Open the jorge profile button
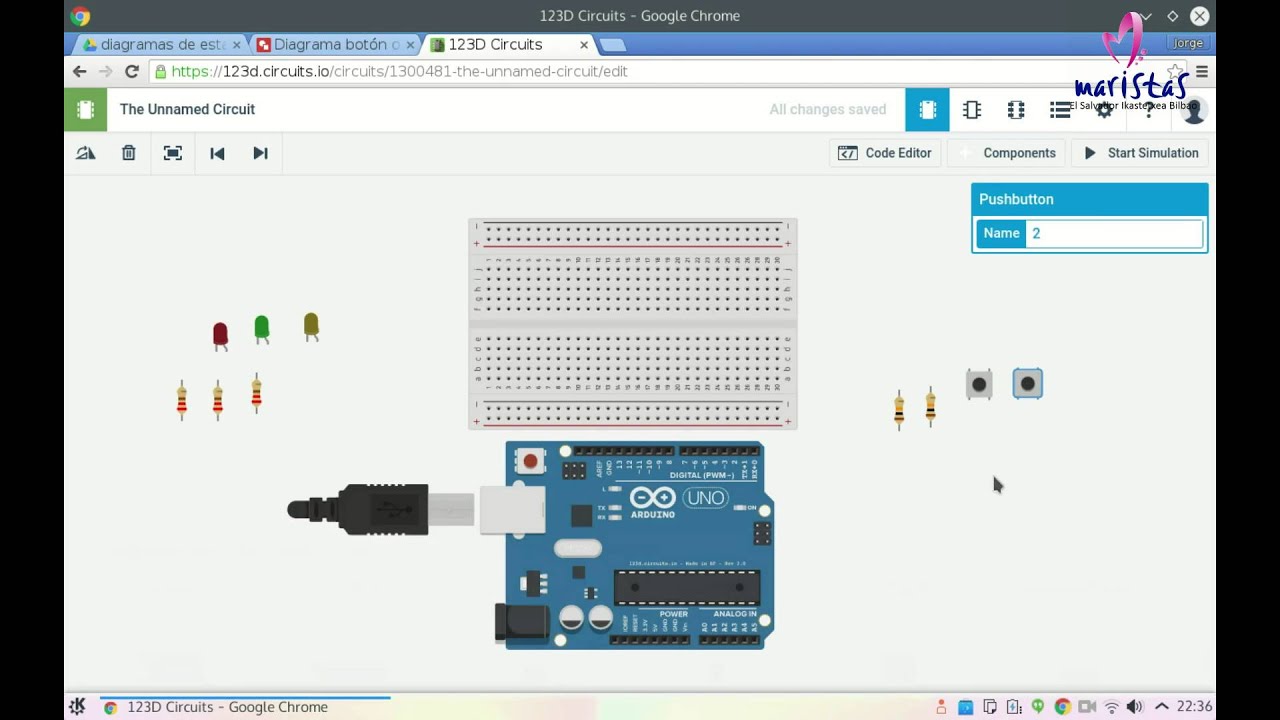 [x=1188, y=43]
